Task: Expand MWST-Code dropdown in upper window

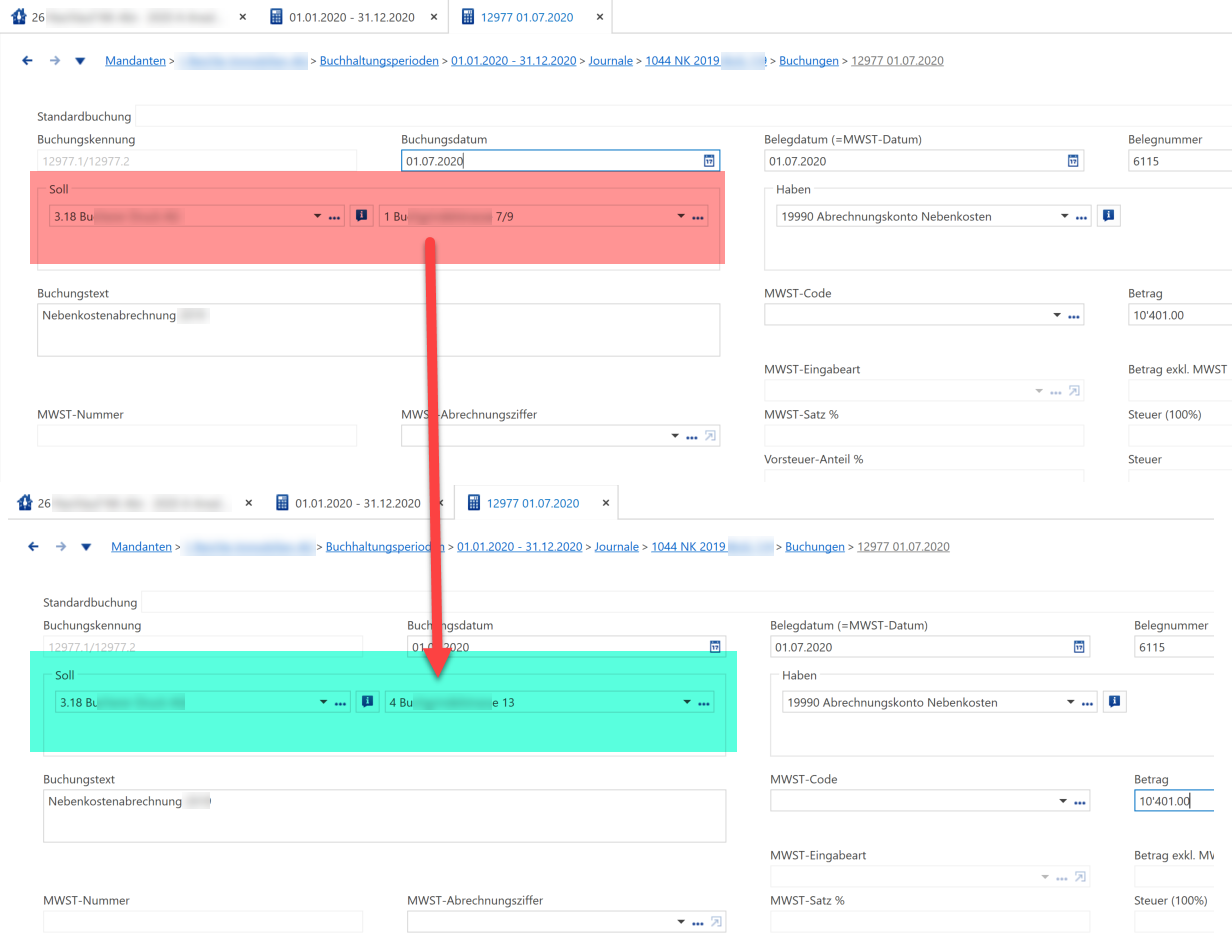Action: 1057,316
